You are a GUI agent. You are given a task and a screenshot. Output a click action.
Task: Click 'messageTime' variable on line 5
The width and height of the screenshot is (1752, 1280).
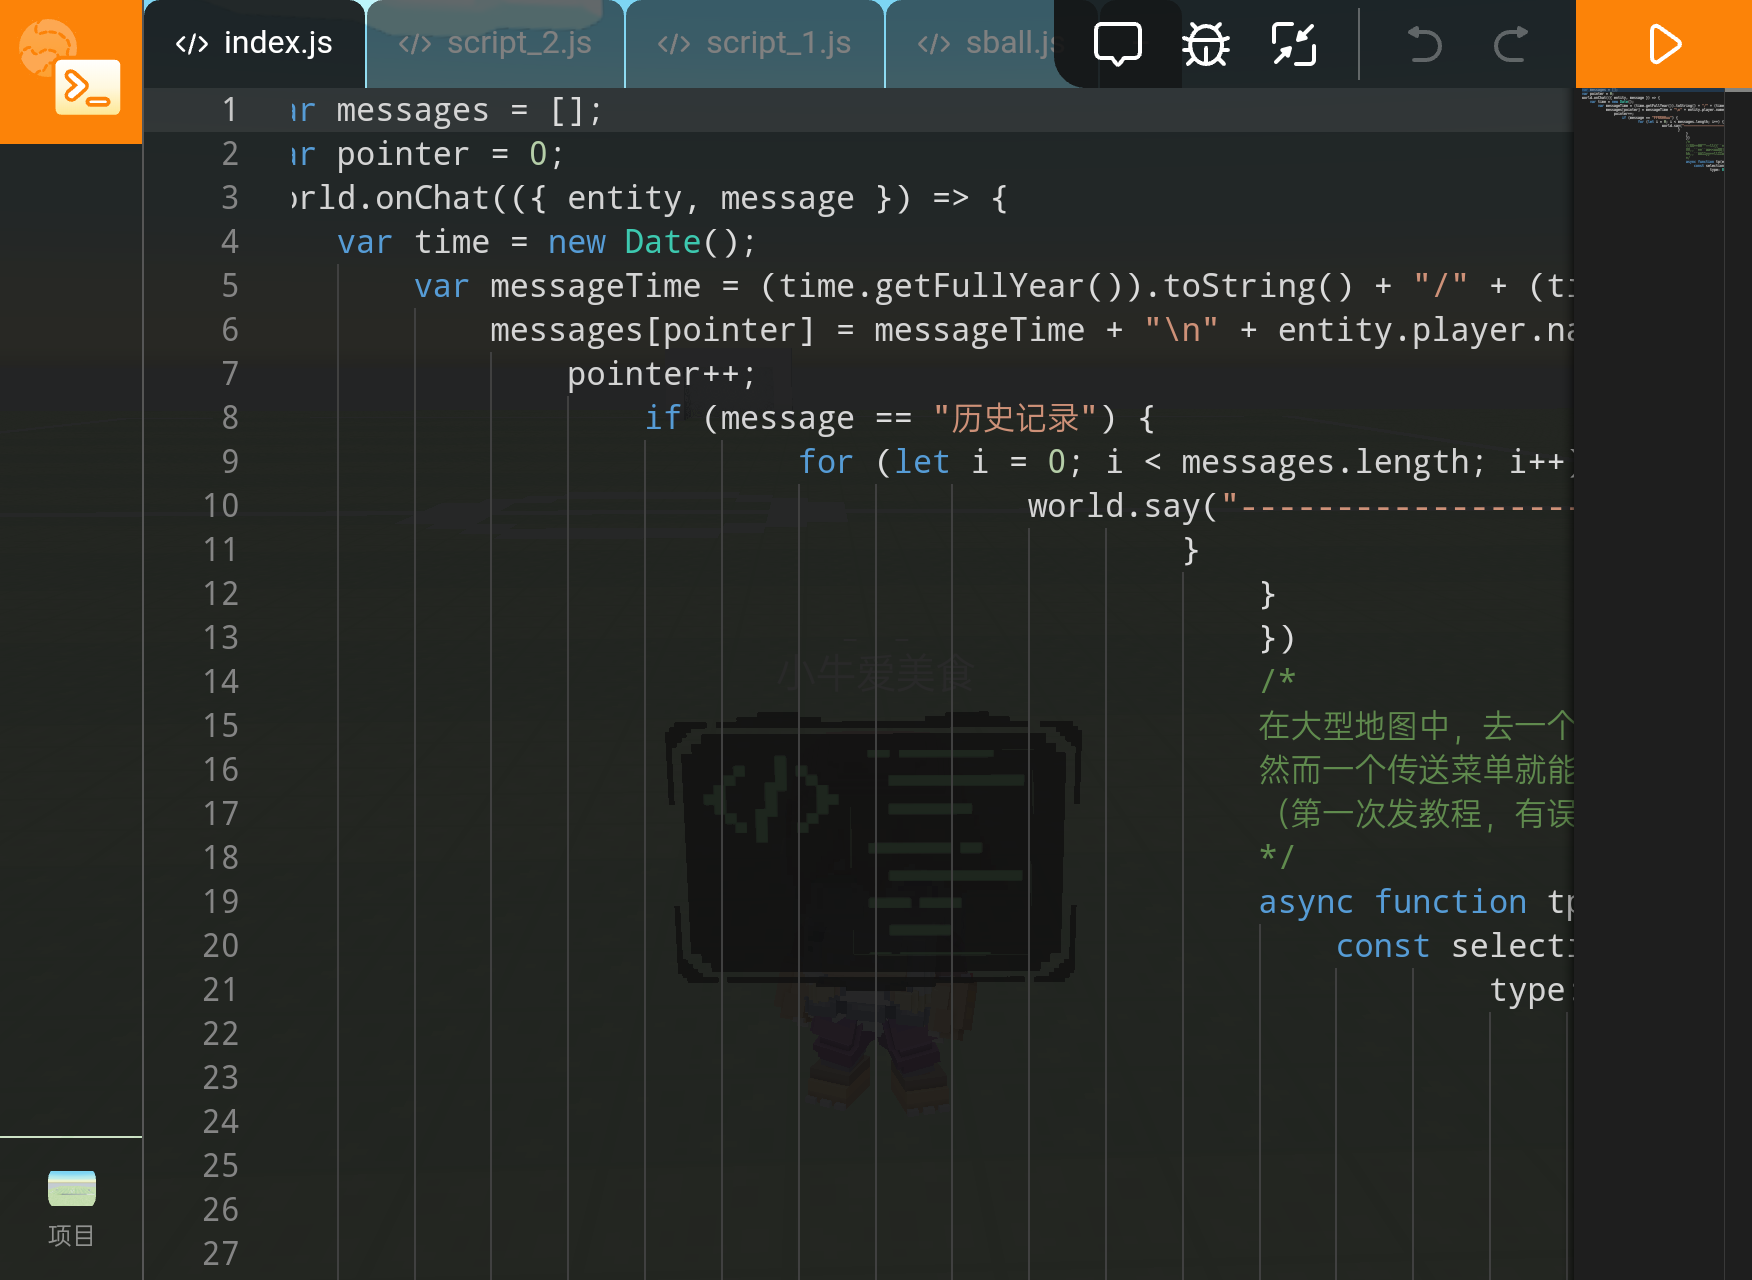[x=595, y=286]
